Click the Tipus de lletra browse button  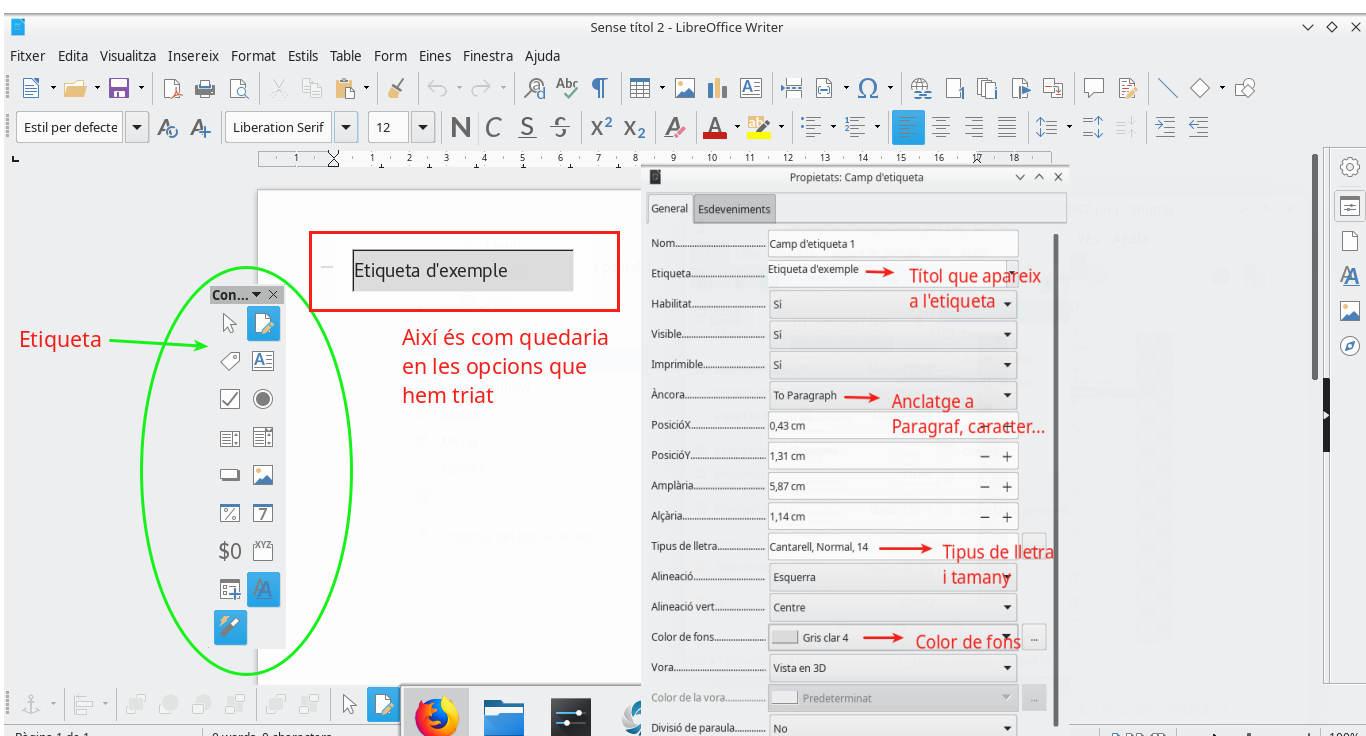click(1034, 546)
